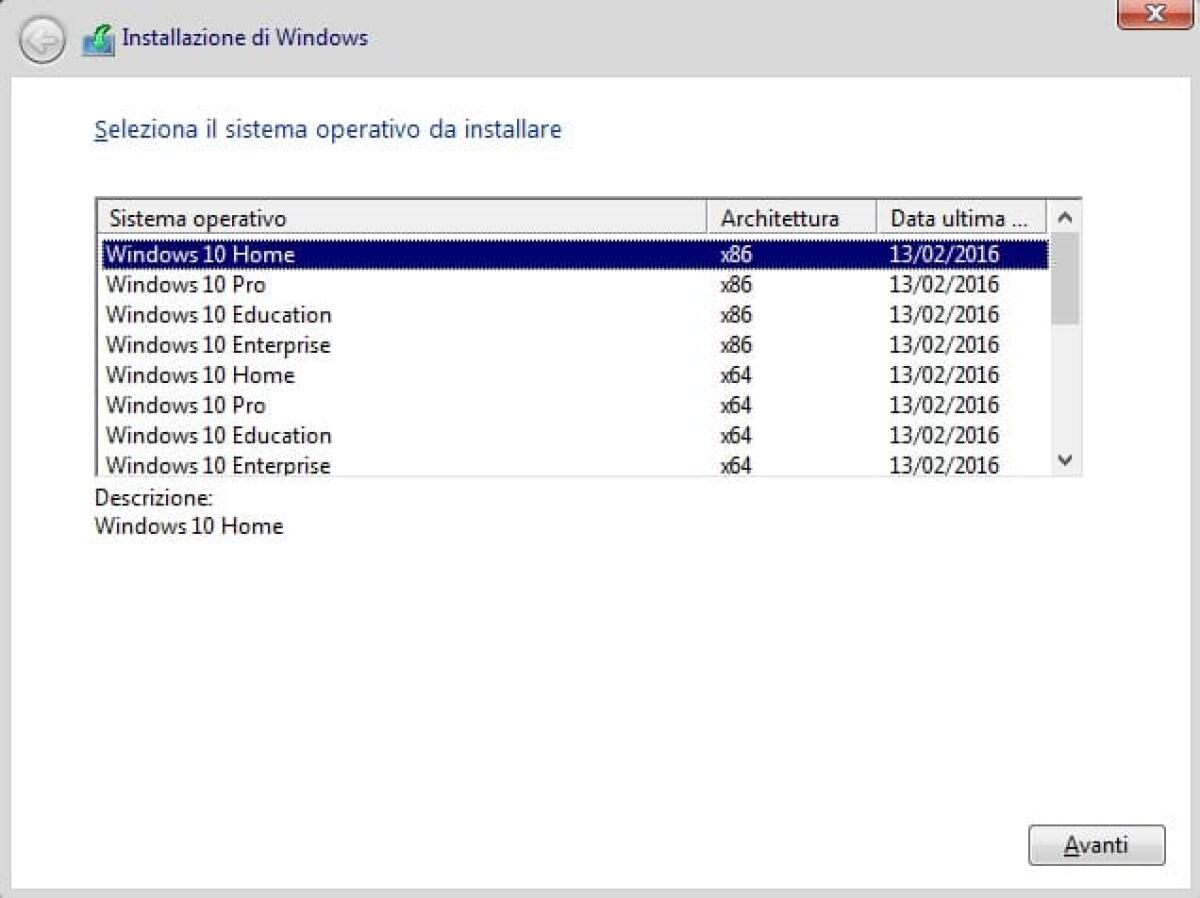Click the scrollbar up arrow
The width and height of the screenshot is (1200, 898).
(x=1065, y=216)
